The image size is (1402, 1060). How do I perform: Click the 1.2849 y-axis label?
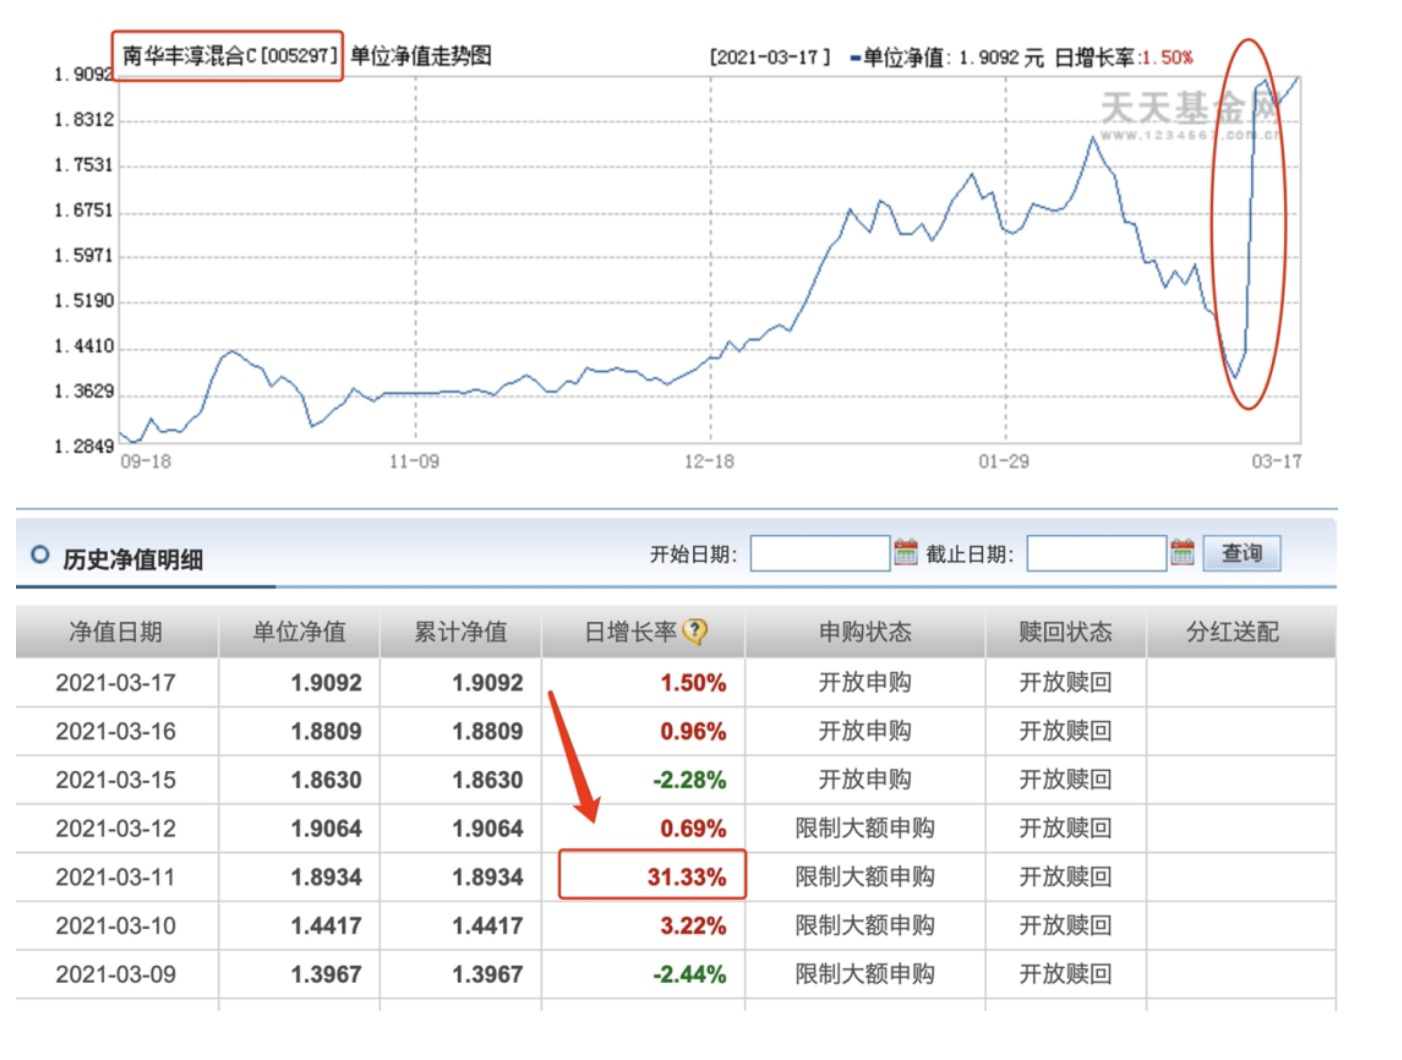[x=84, y=446]
